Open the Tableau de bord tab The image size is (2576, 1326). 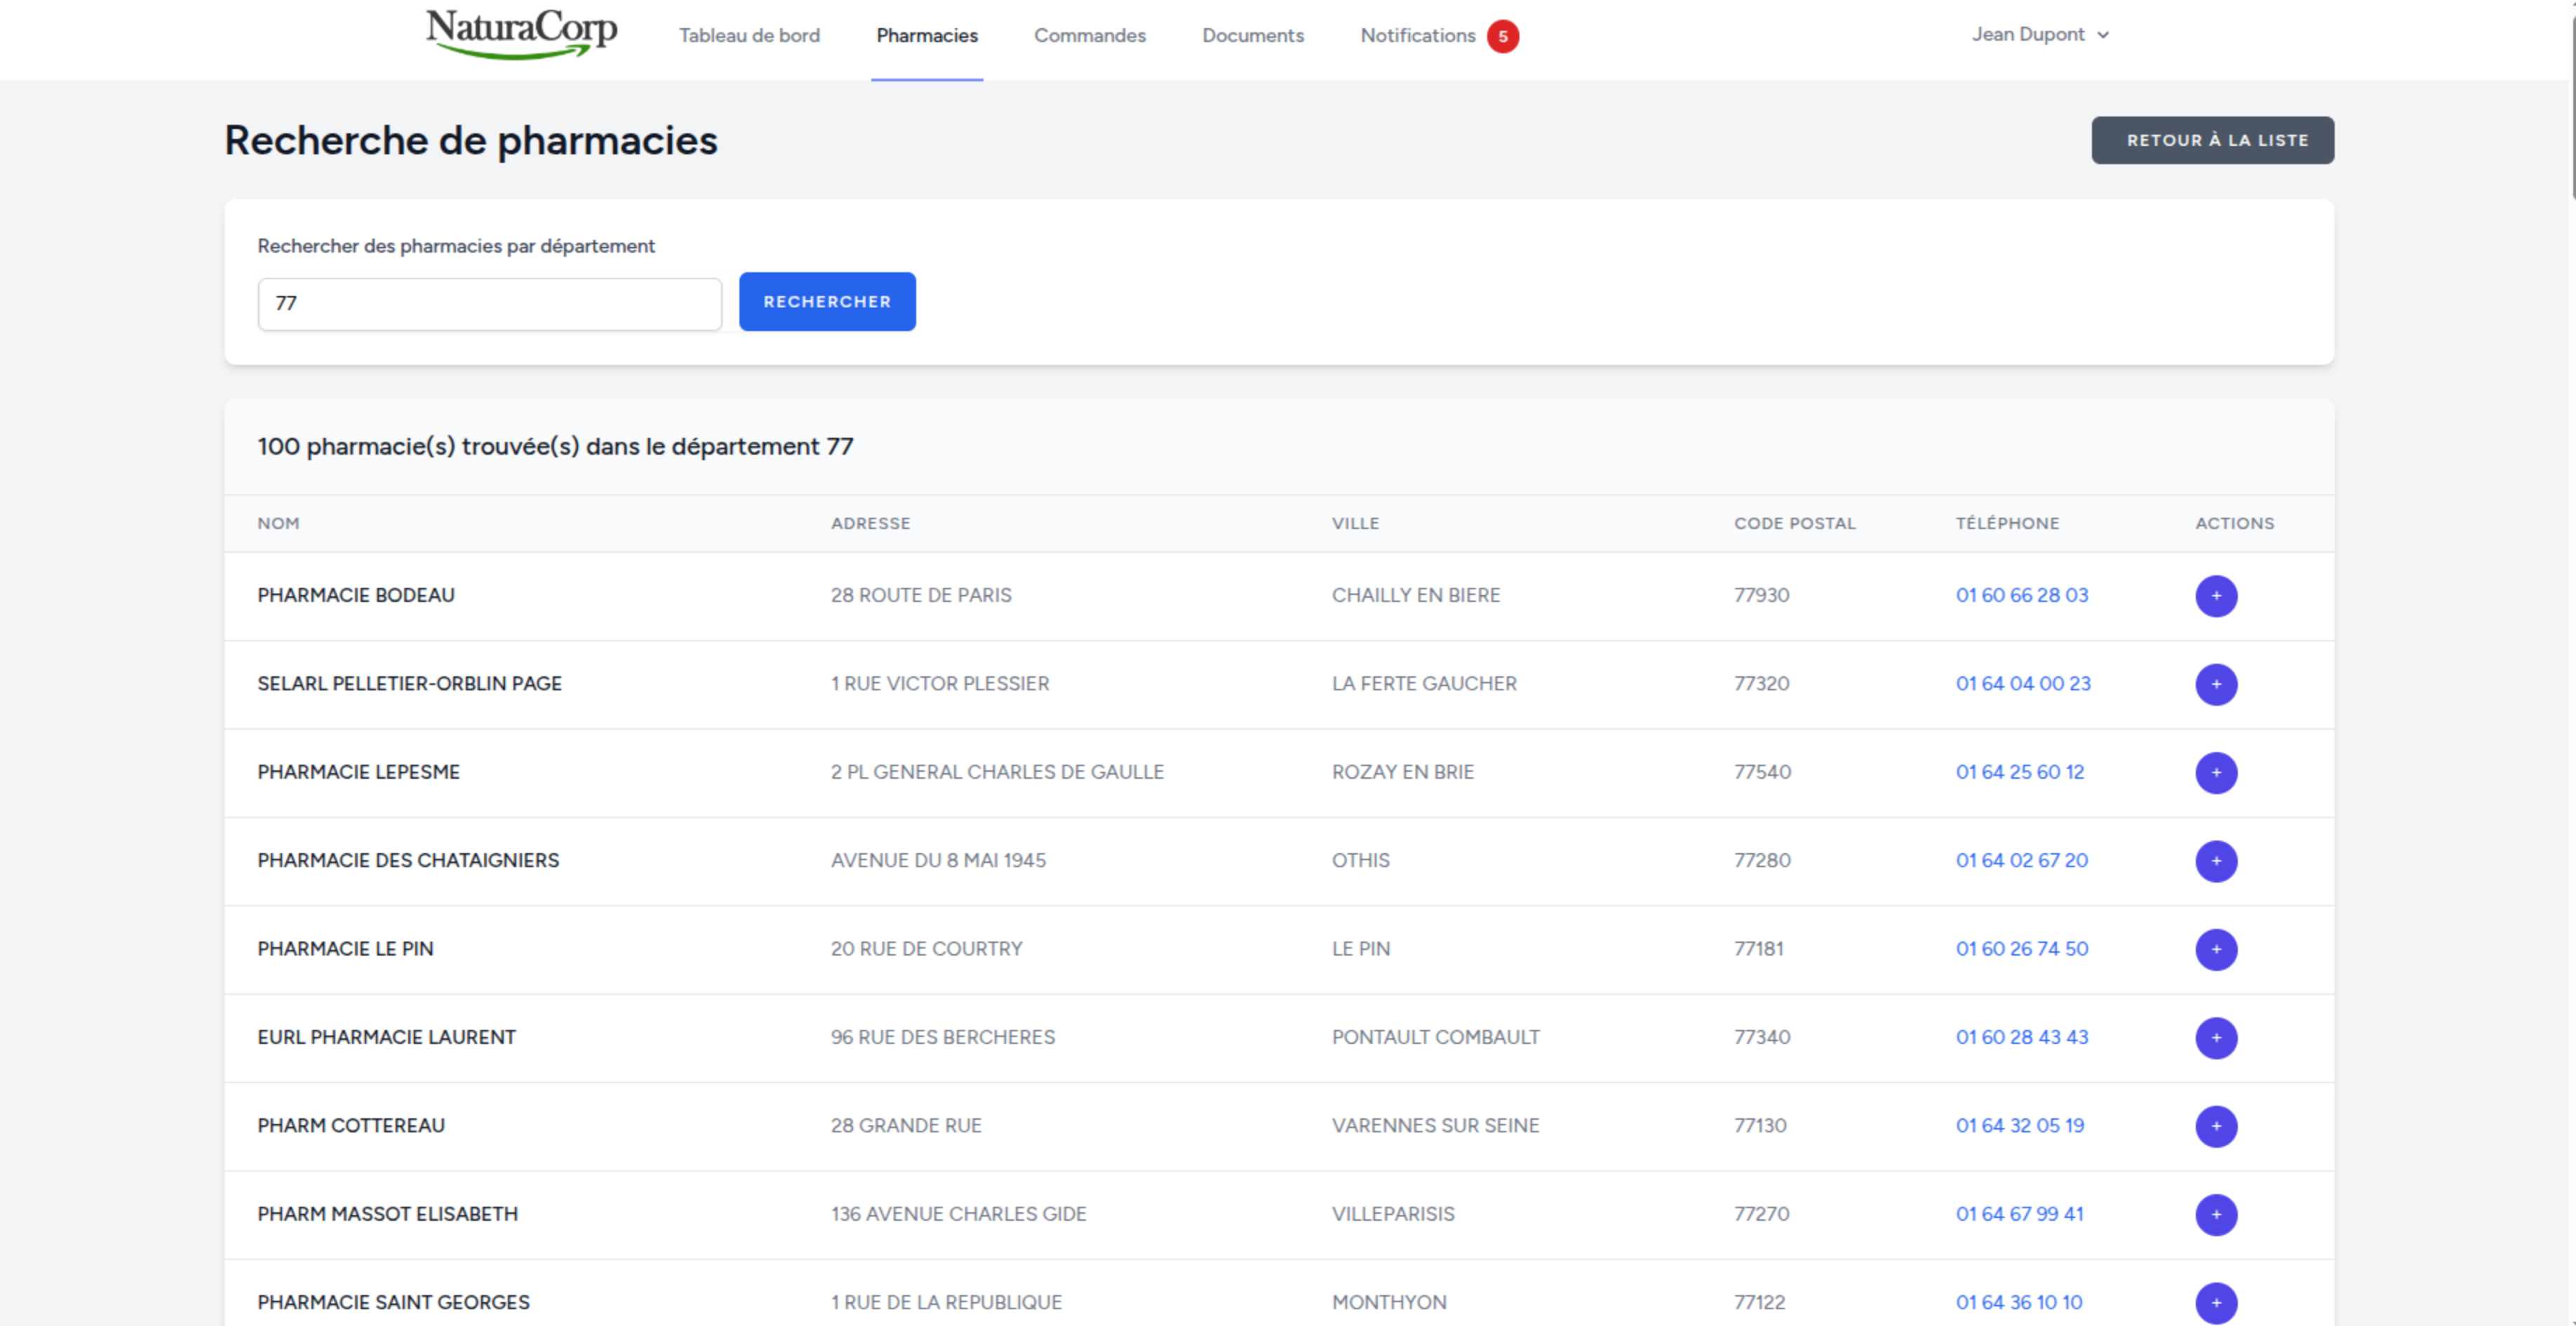pos(749,36)
